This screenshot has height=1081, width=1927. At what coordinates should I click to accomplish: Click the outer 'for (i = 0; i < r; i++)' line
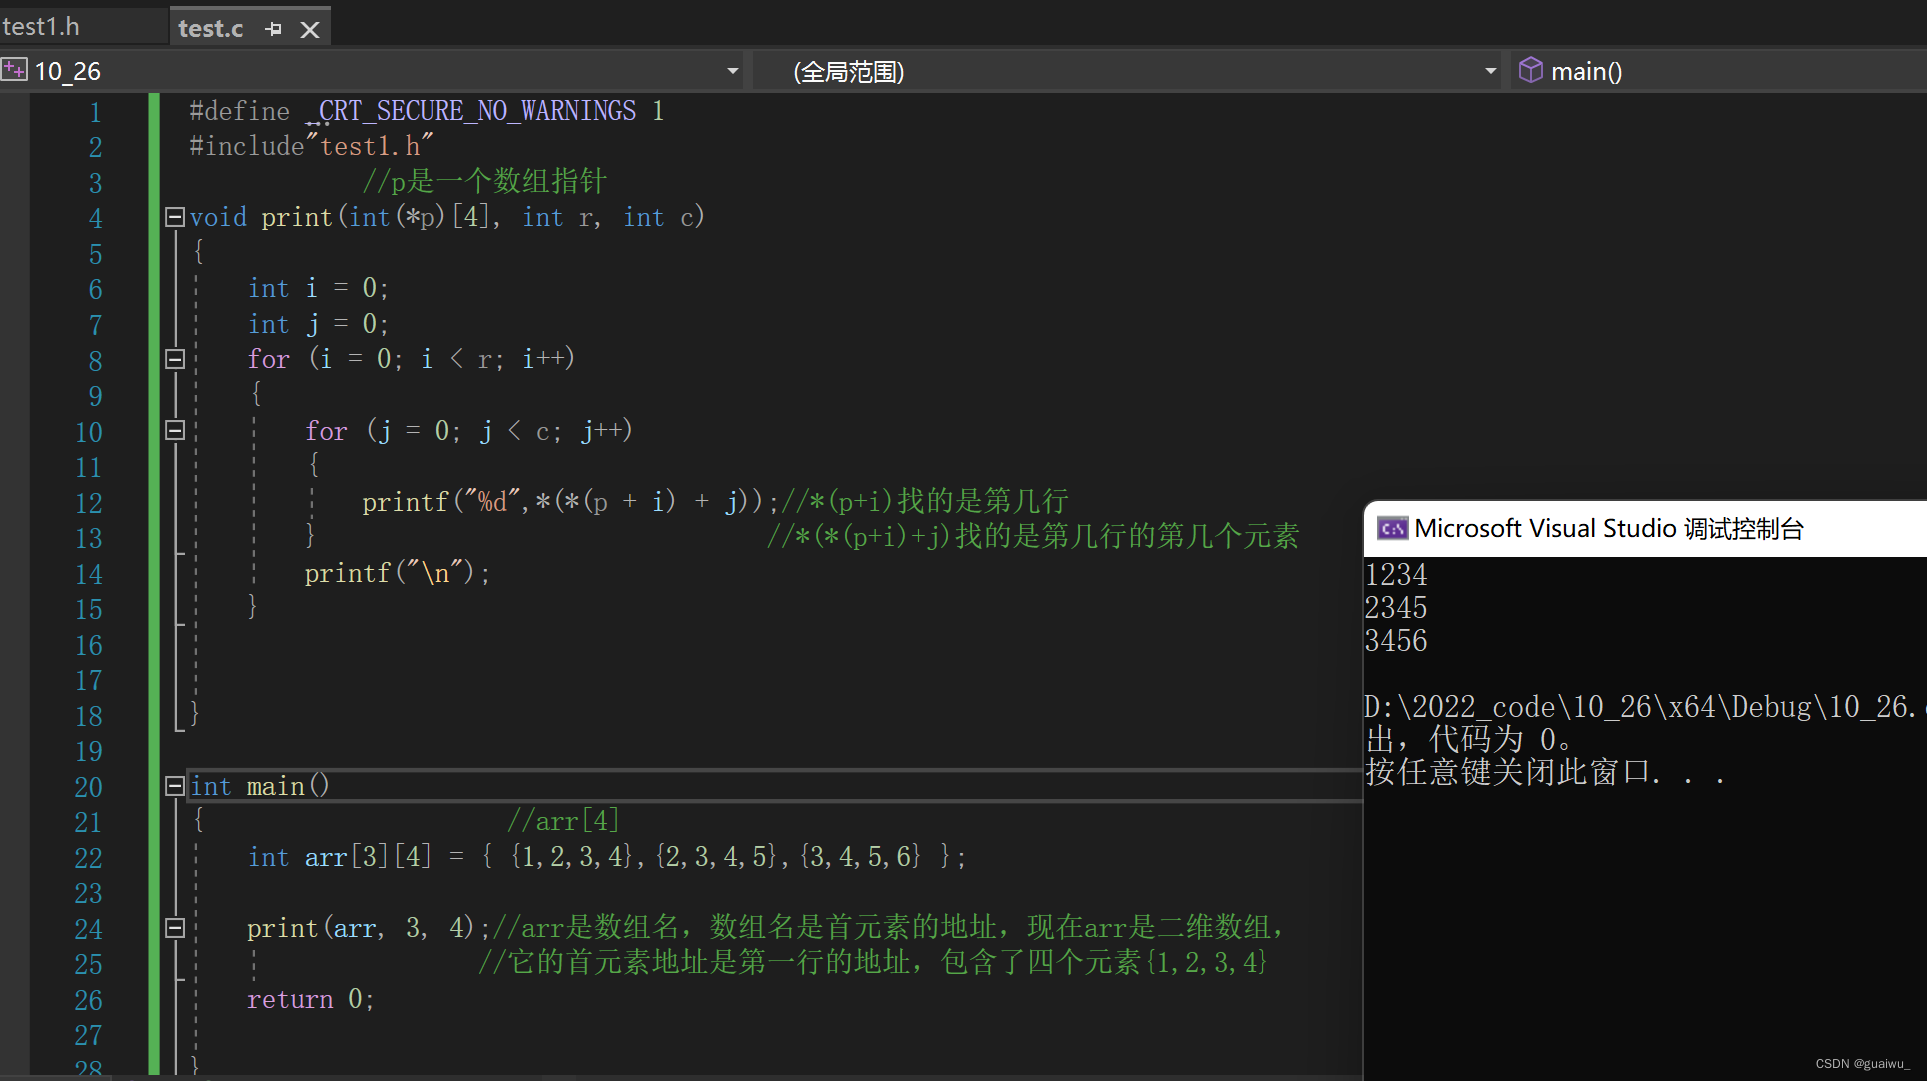[411, 359]
